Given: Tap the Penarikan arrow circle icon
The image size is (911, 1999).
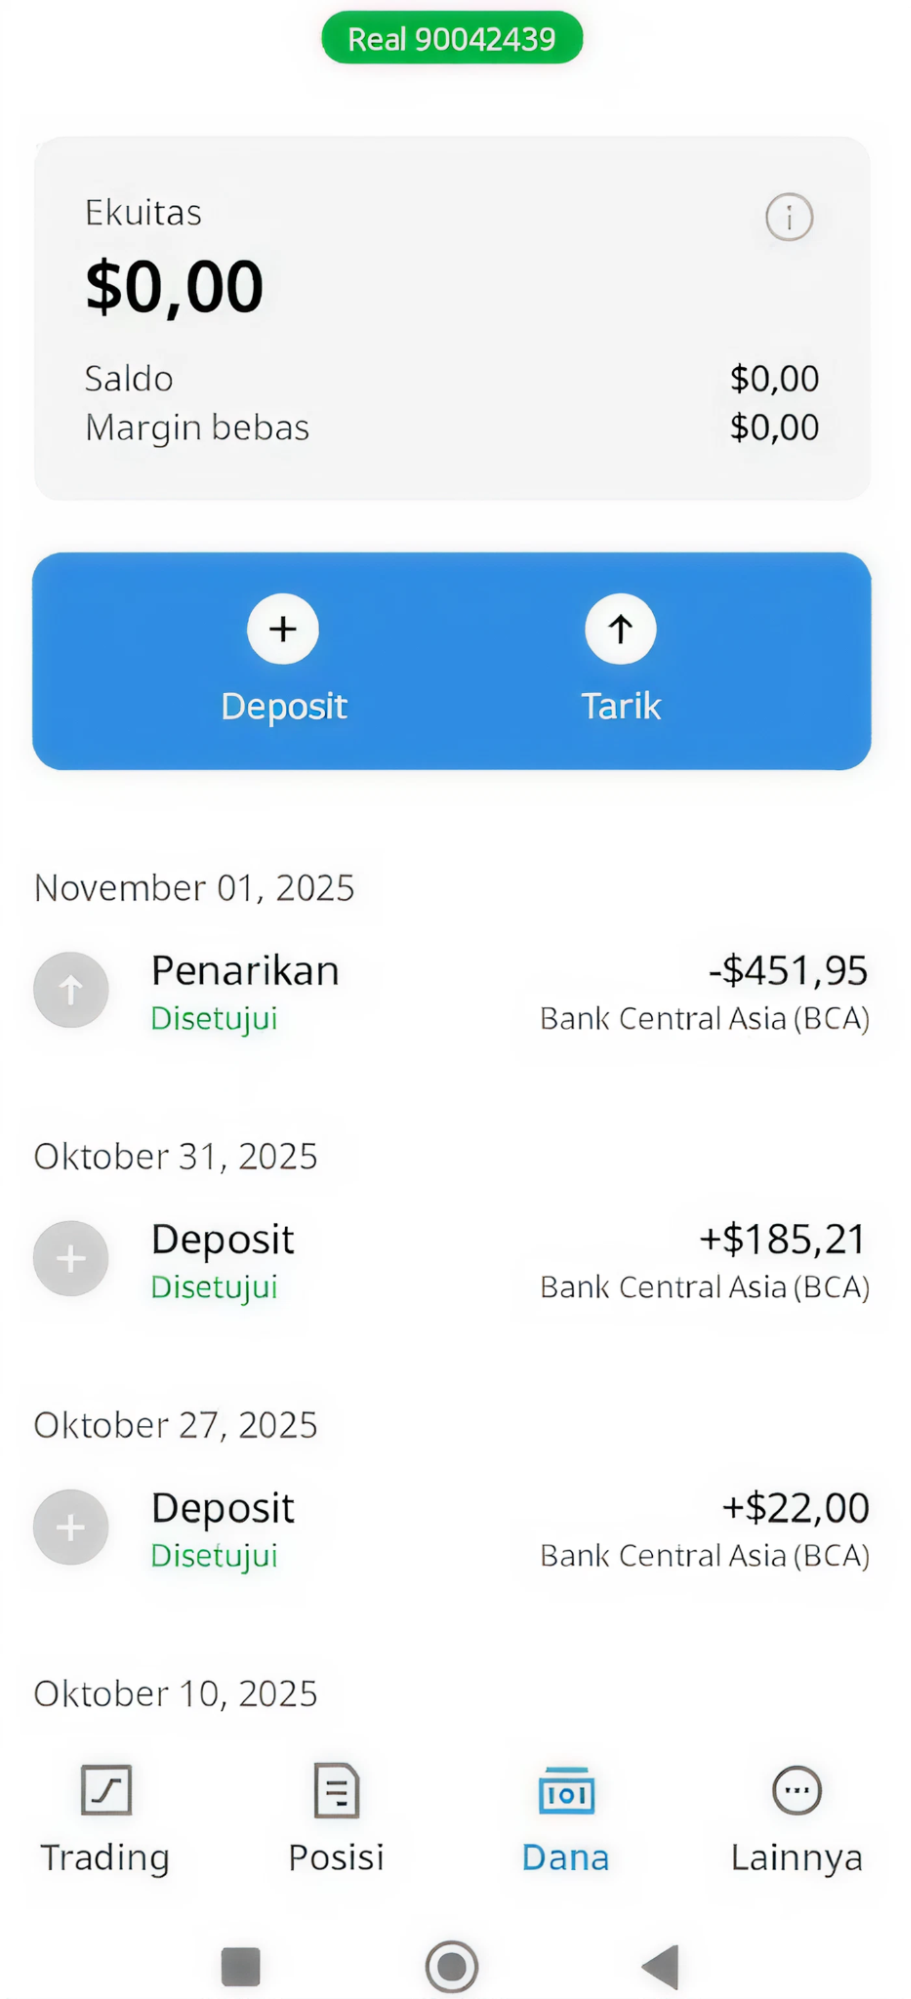Looking at the screenshot, I should (x=71, y=990).
